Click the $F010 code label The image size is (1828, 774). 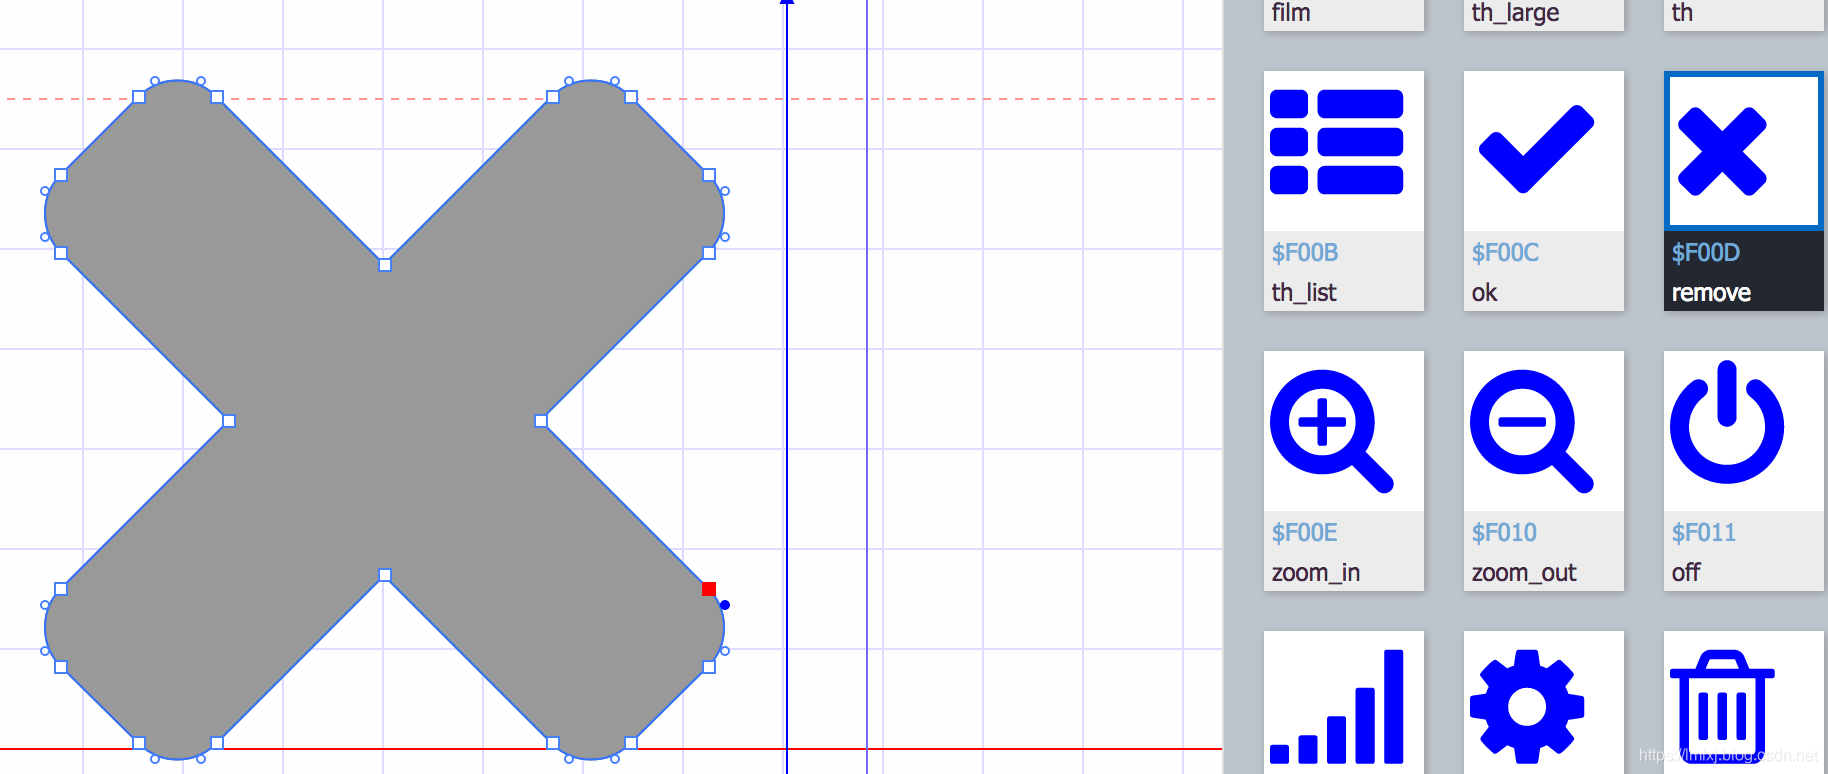click(1504, 533)
